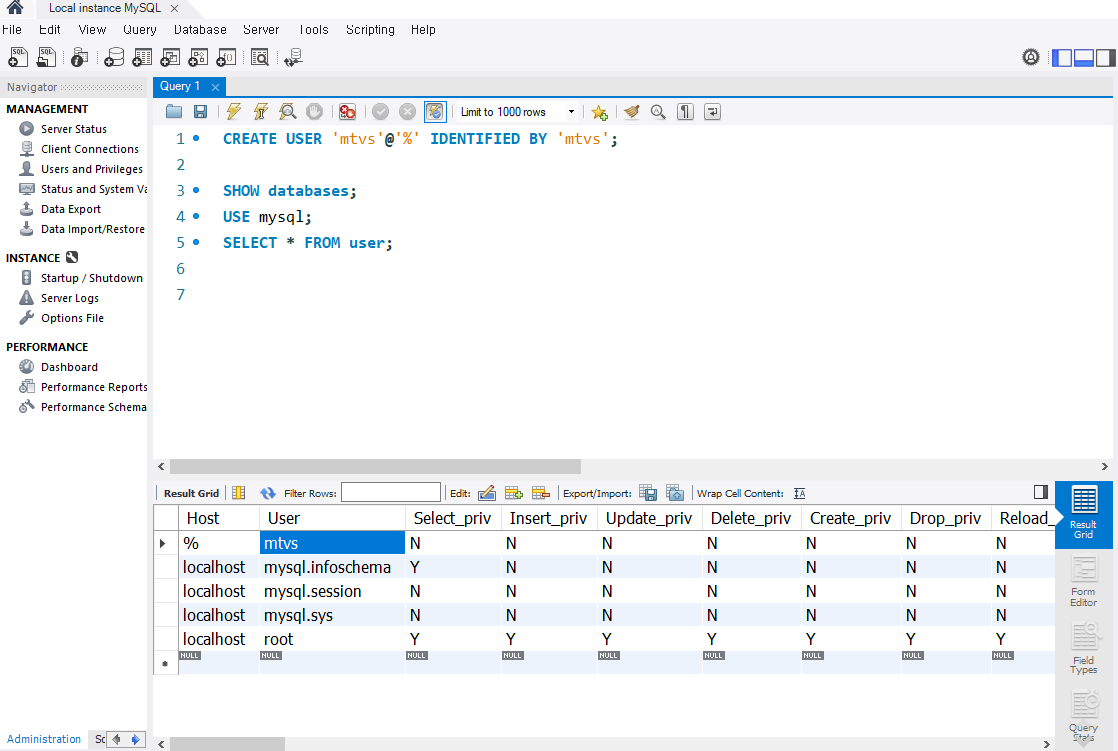The image size is (1118, 751).
Task: Execute the SQL script with the lightning icon
Action: (233, 112)
